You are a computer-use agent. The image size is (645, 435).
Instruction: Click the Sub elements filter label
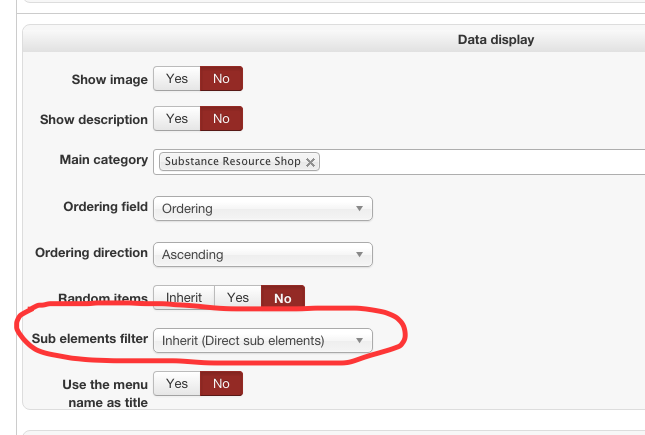pos(90,340)
